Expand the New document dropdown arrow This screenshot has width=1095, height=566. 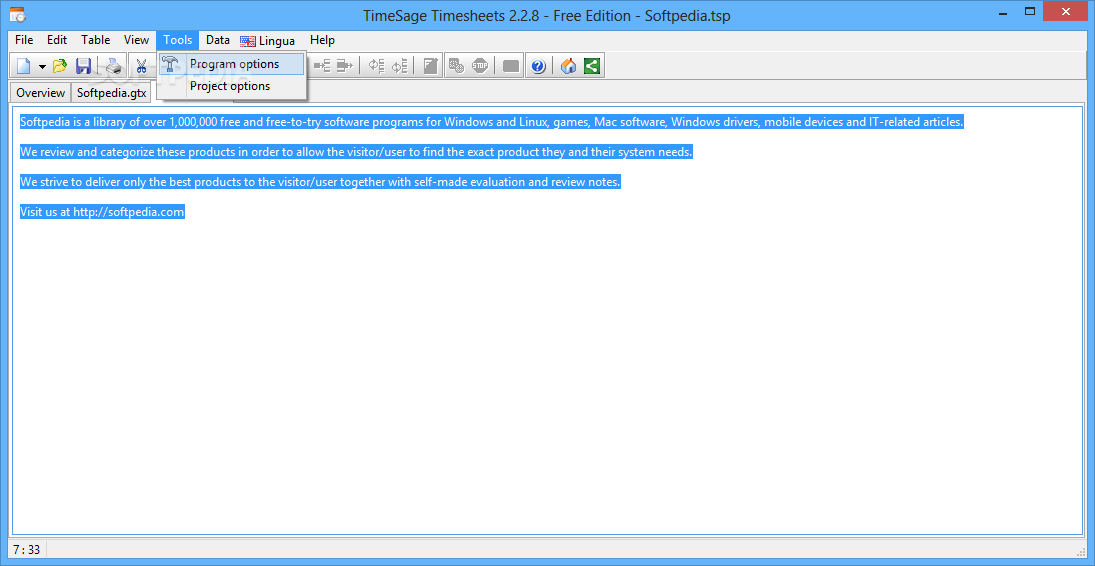point(42,67)
